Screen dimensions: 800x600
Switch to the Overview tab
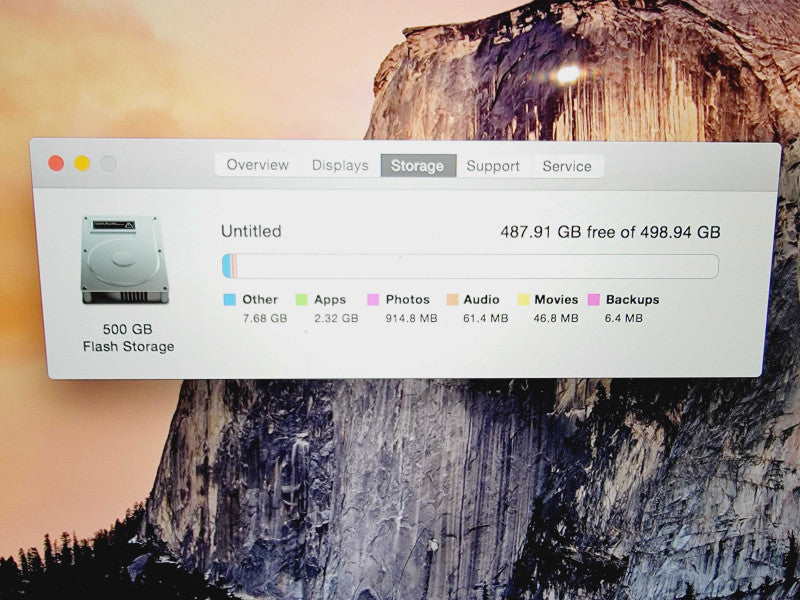(258, 165)
